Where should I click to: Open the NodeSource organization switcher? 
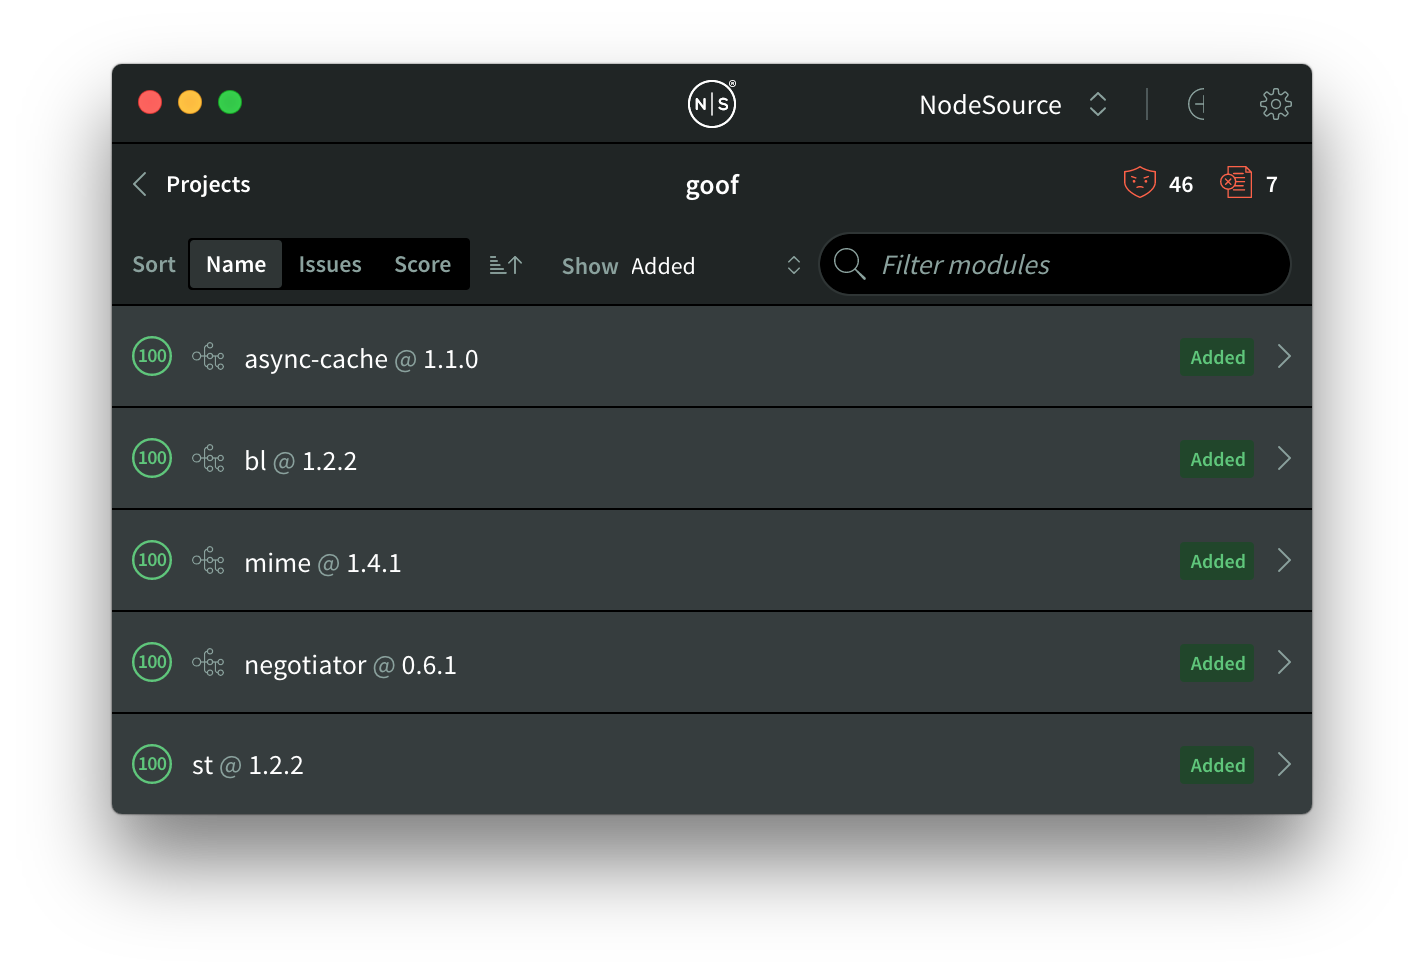point(1097,104)
